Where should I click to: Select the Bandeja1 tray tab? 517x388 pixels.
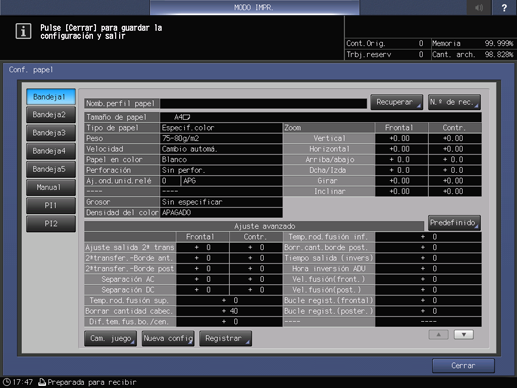coord(51,97)
